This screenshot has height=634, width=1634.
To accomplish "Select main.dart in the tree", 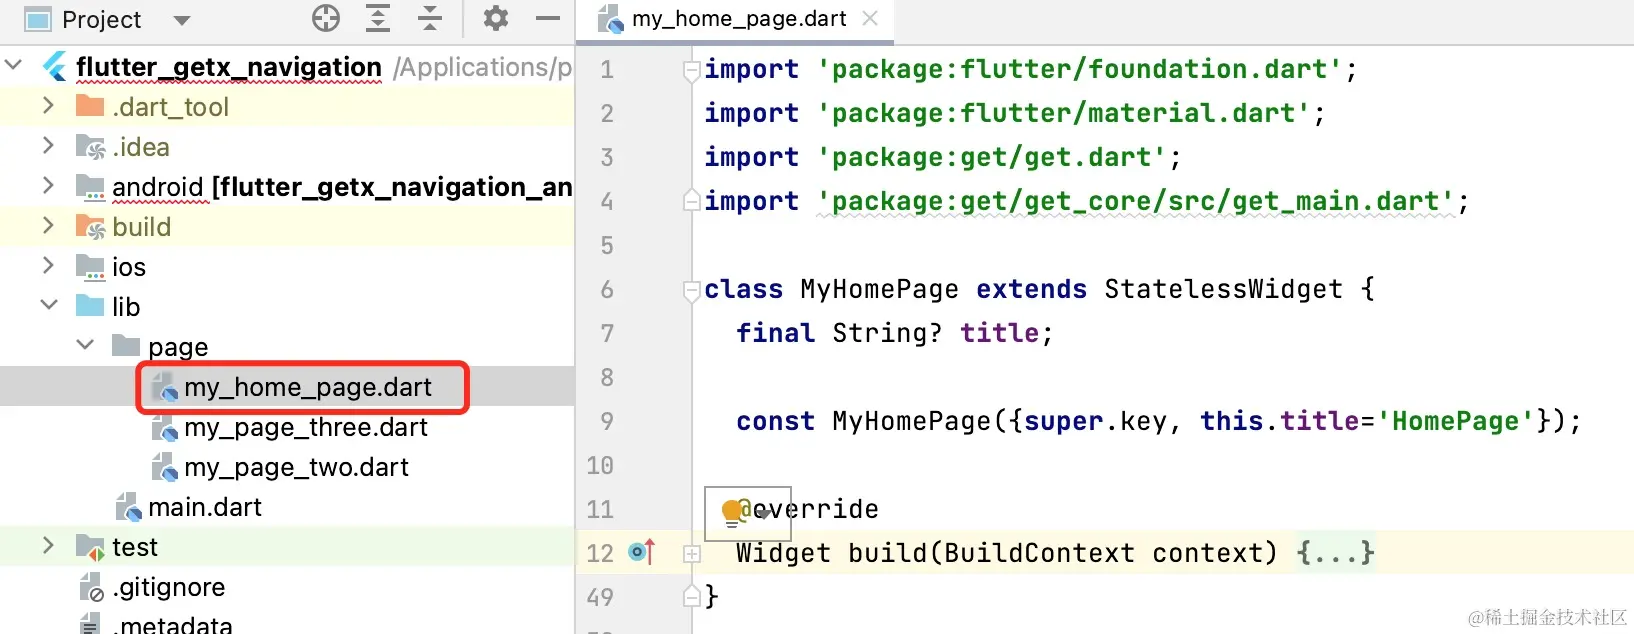I will pos(205,507).
